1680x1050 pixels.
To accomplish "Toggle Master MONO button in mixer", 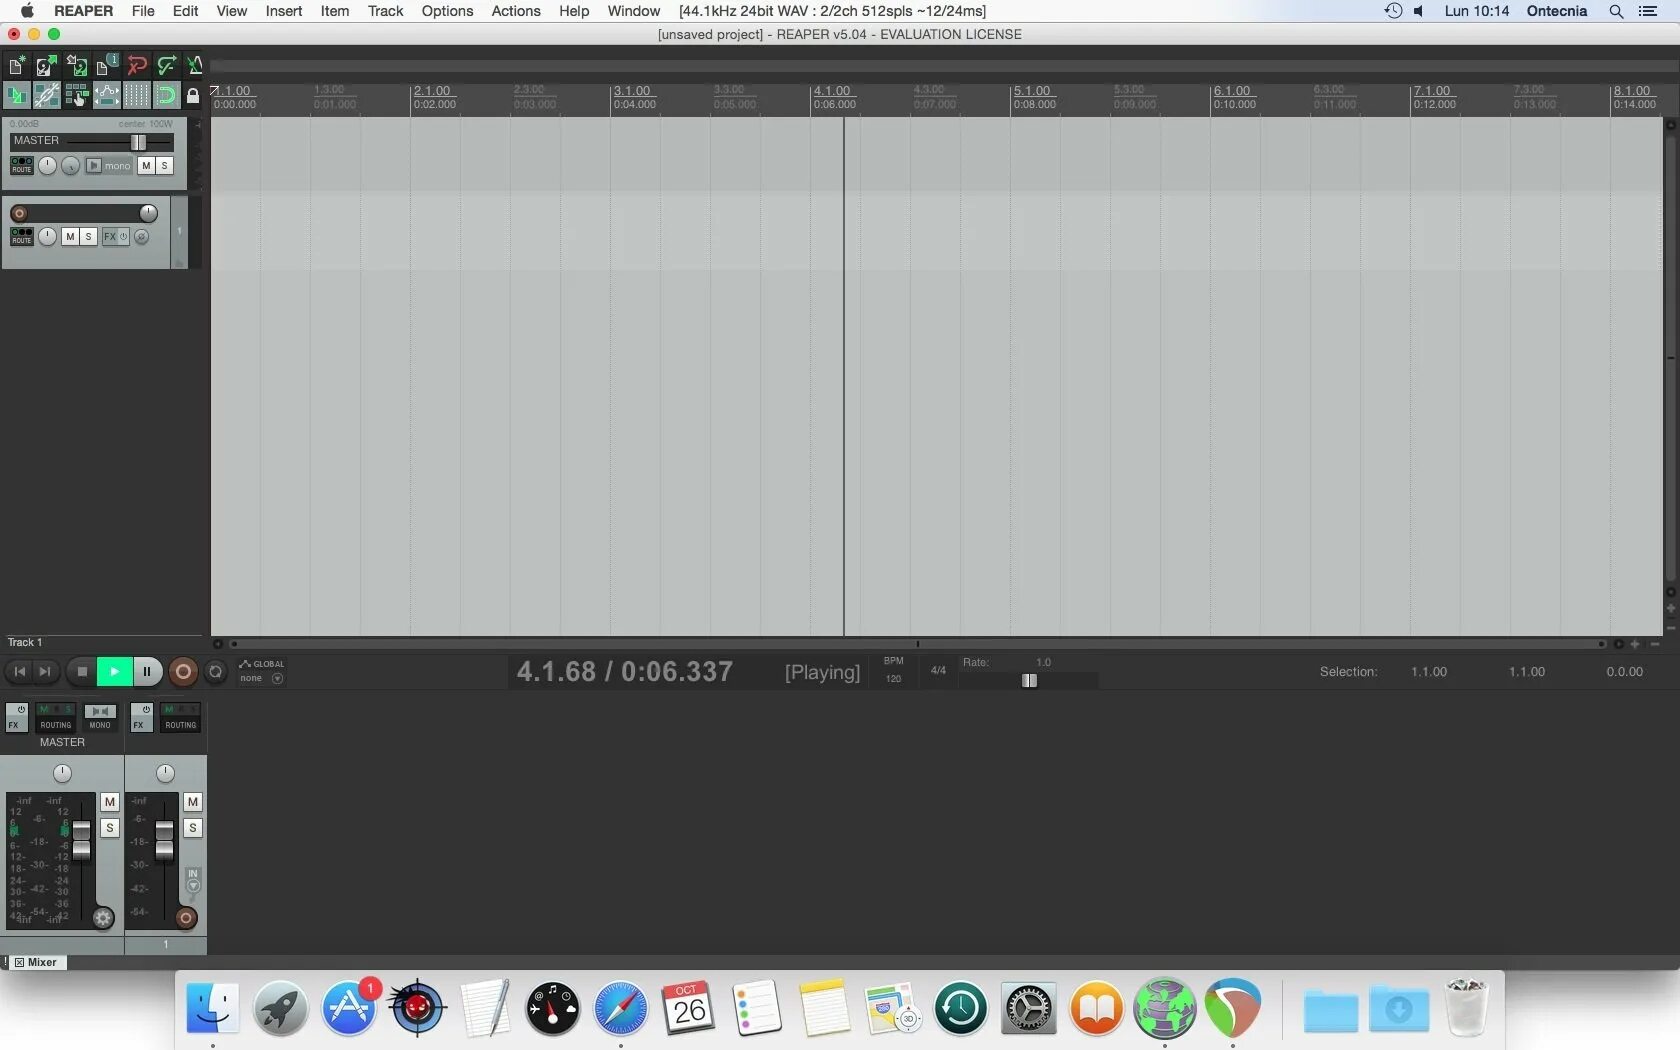I will 100,717.
